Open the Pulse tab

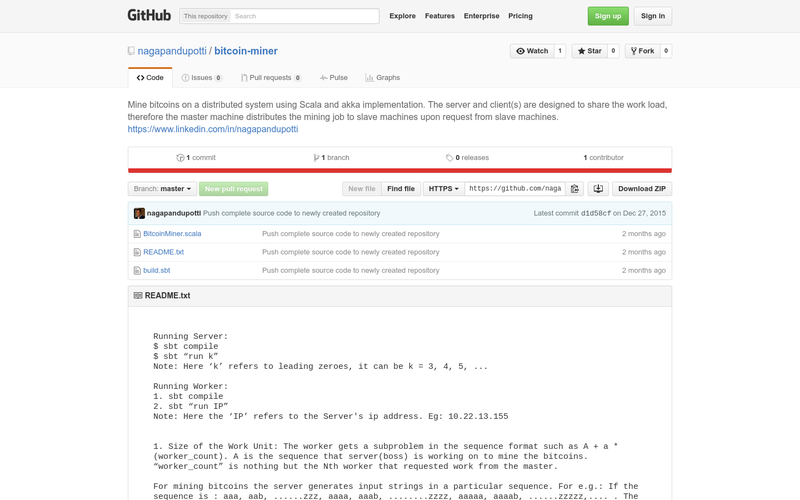coord(334,78)
